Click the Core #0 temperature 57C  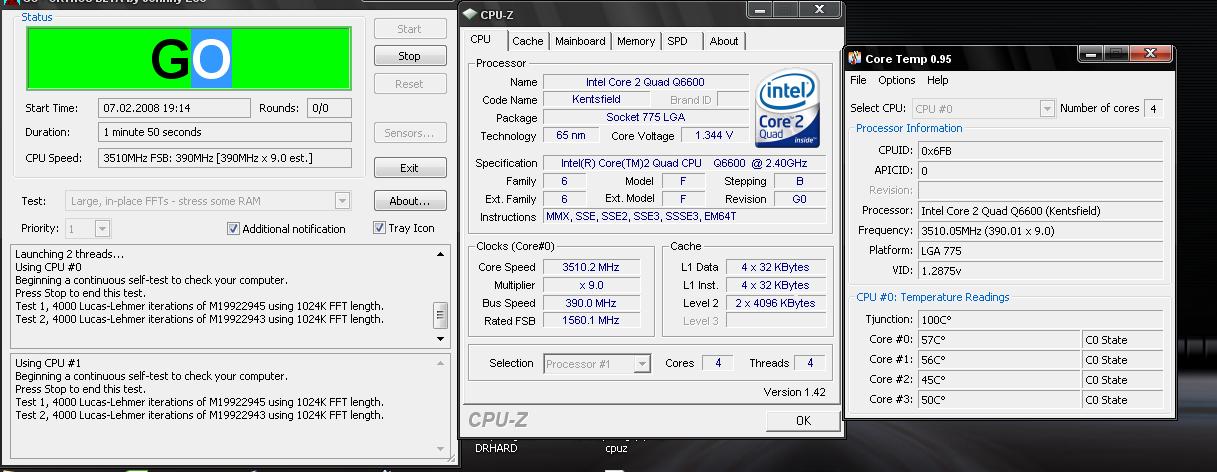[x=999, y=339]
